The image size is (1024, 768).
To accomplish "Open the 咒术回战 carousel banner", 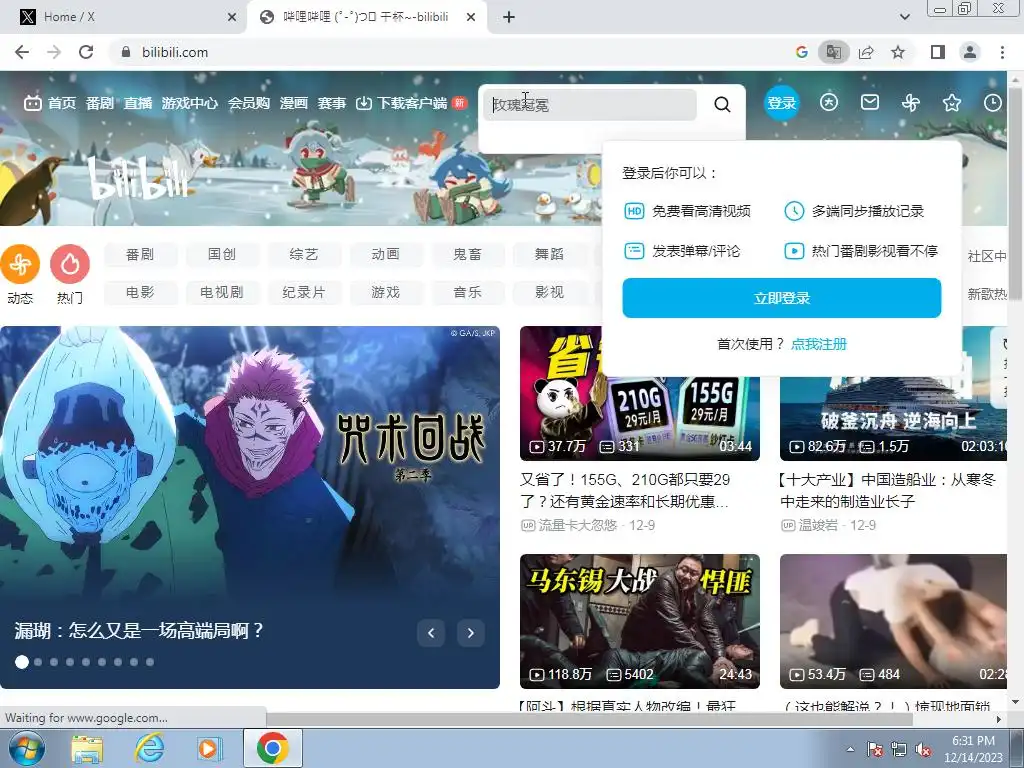I will [x=249, y=507].
